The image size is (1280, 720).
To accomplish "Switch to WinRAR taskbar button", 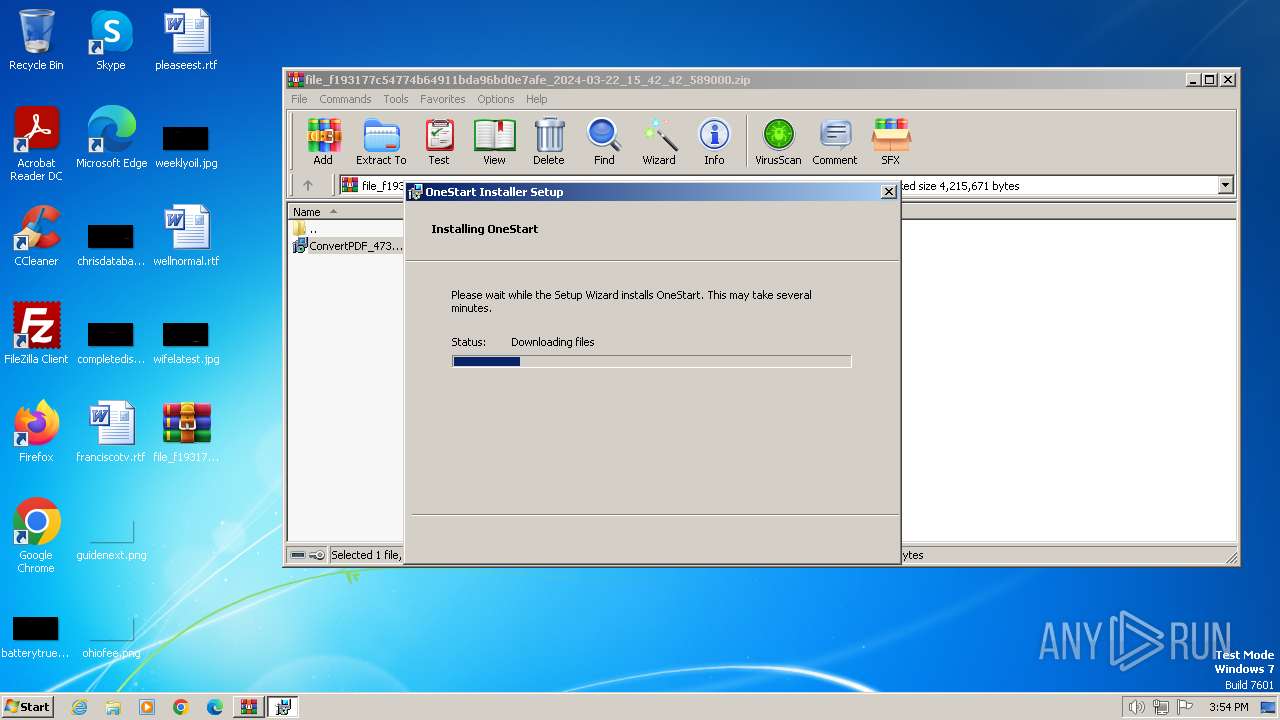I will (248, 707).
